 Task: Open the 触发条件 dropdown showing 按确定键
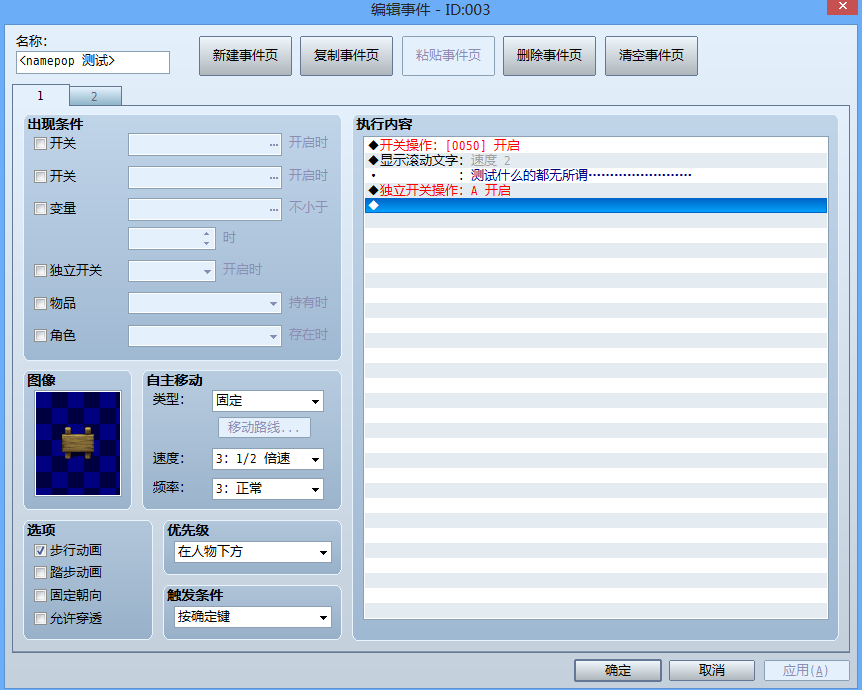point(253,617)
